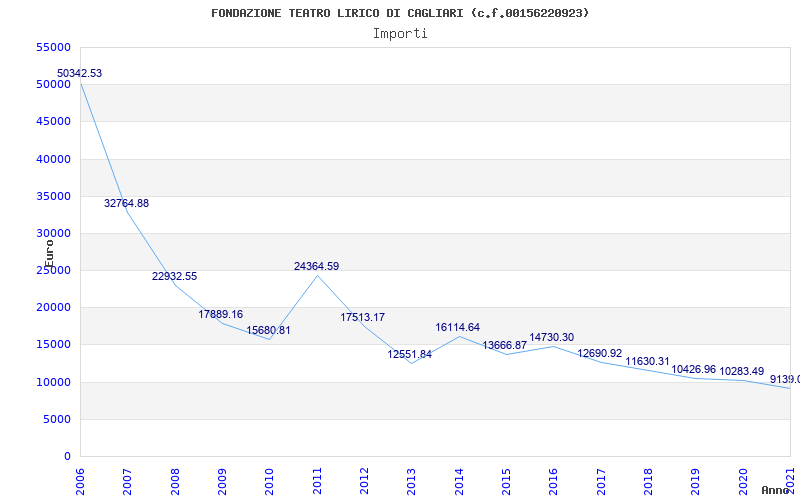
Task: Select the 32764.88 data label
Action: click(127, 203)
